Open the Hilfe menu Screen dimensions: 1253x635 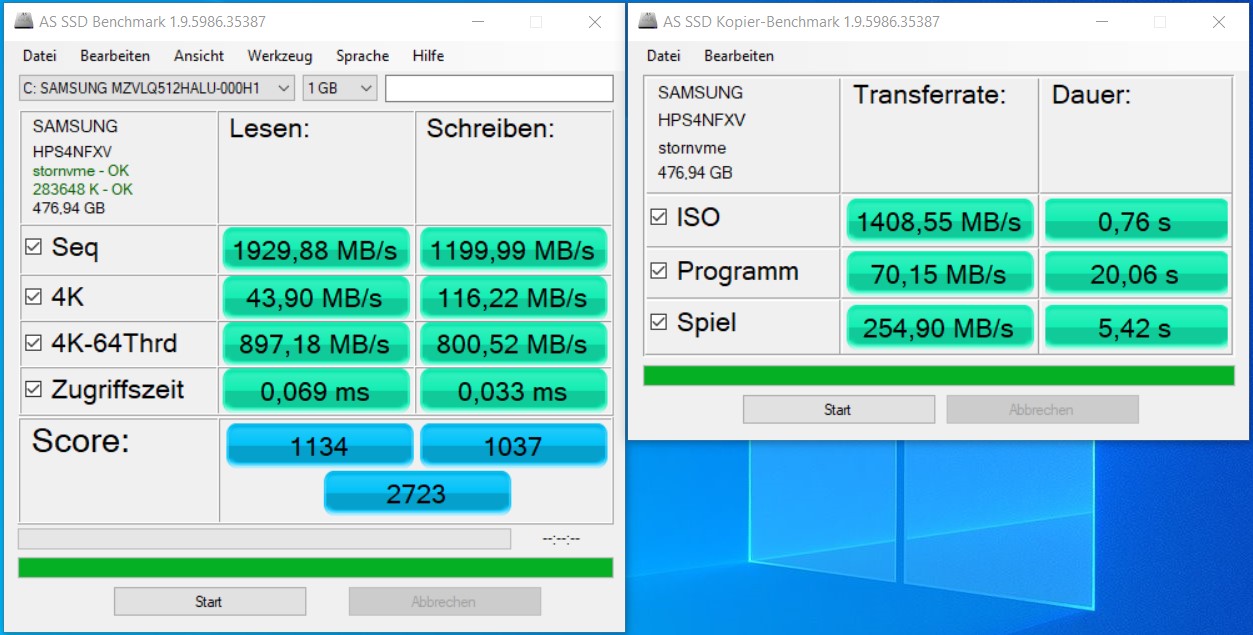428,56
